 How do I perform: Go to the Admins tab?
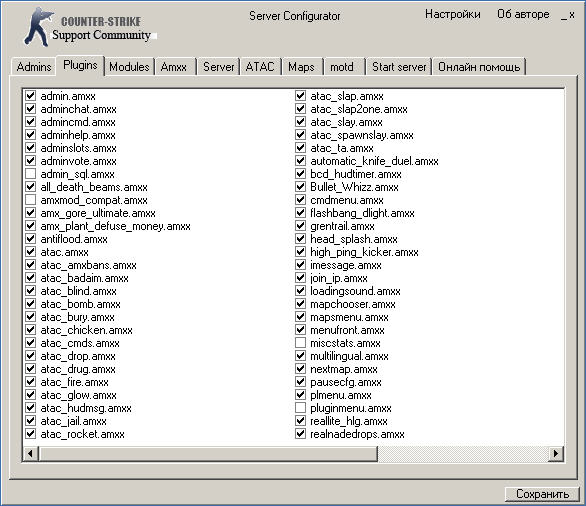pos(34,67)
